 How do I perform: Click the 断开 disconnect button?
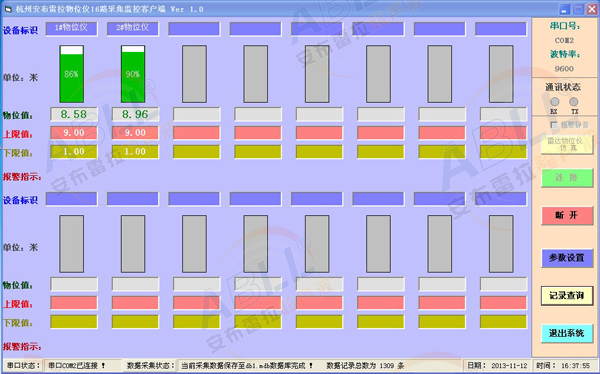567,215
